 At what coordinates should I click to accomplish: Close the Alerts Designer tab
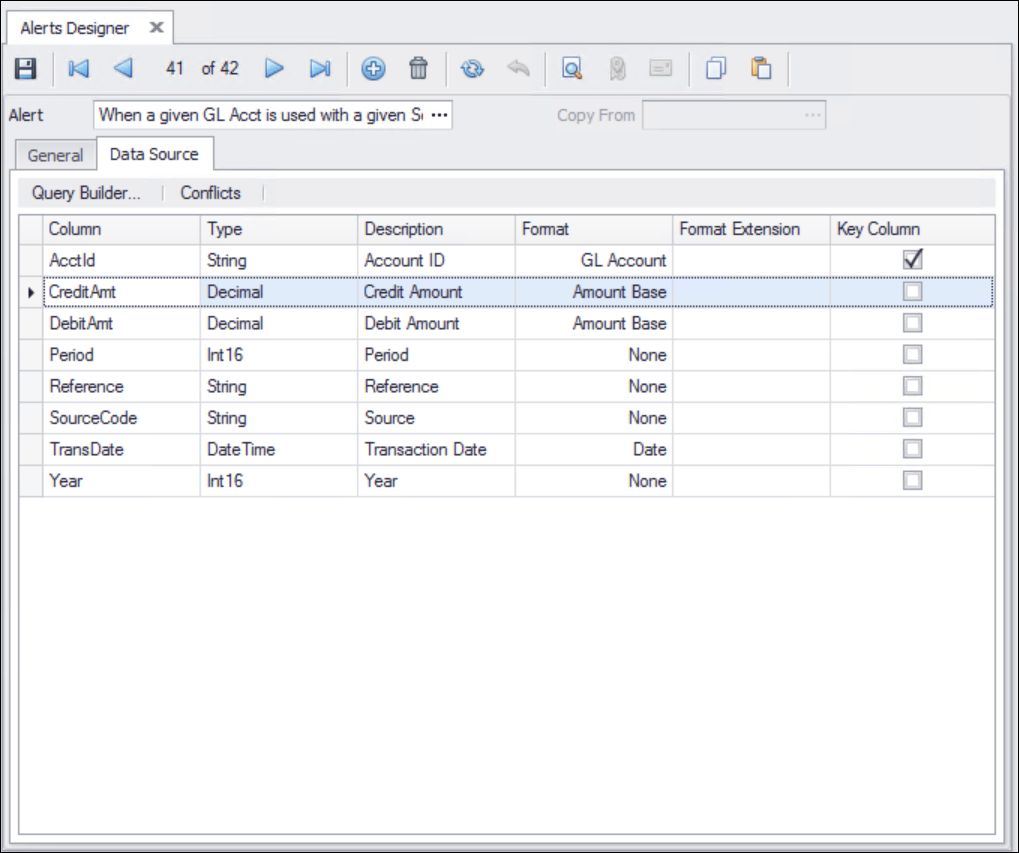tap(155, 28)
